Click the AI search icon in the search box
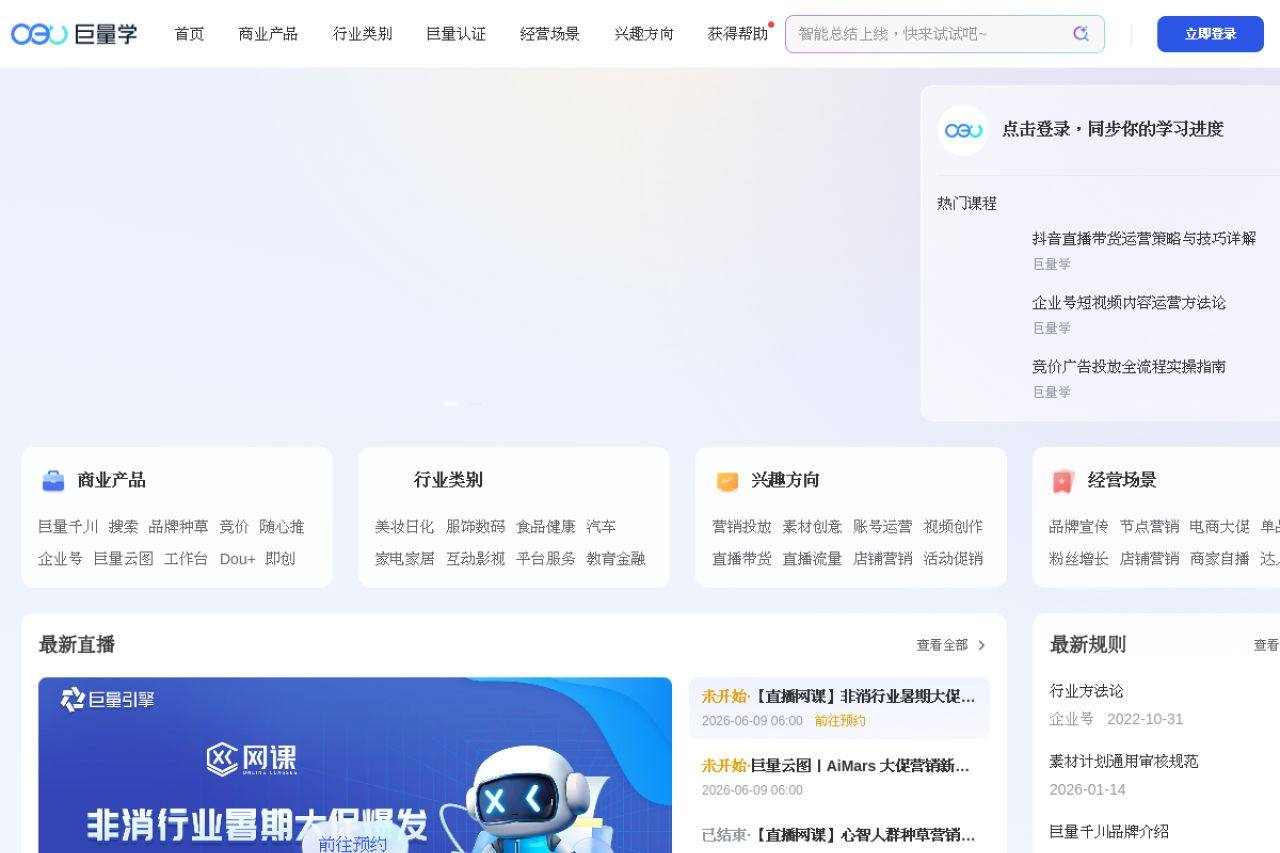This screenshot has width=1280, height=853. (1081, 34)
